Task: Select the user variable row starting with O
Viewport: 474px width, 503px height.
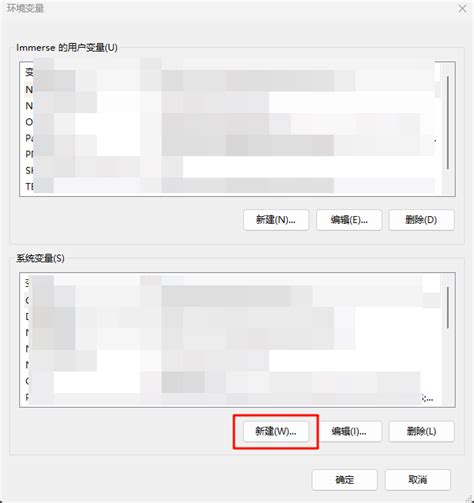Action: 230,122
